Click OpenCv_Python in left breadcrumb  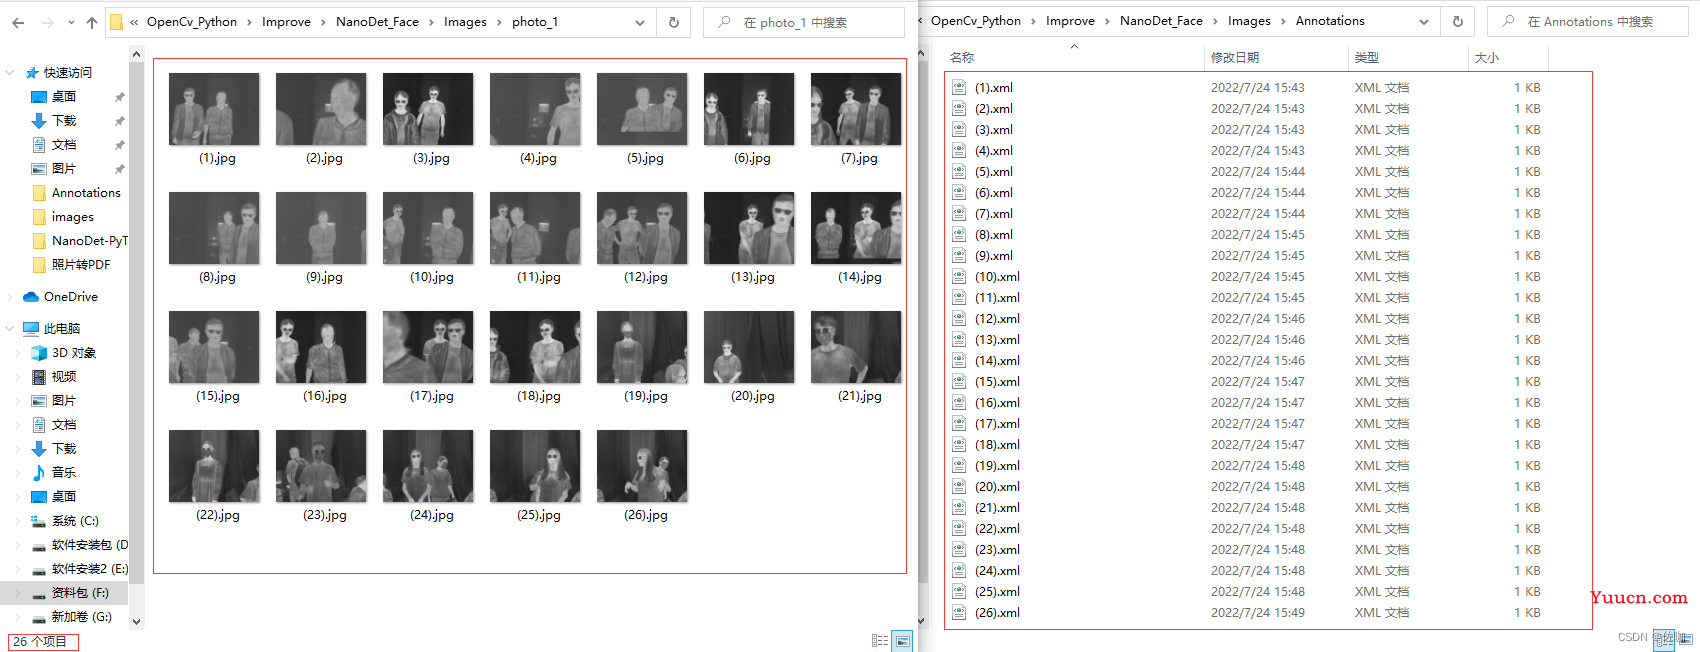tap(192, 22)
